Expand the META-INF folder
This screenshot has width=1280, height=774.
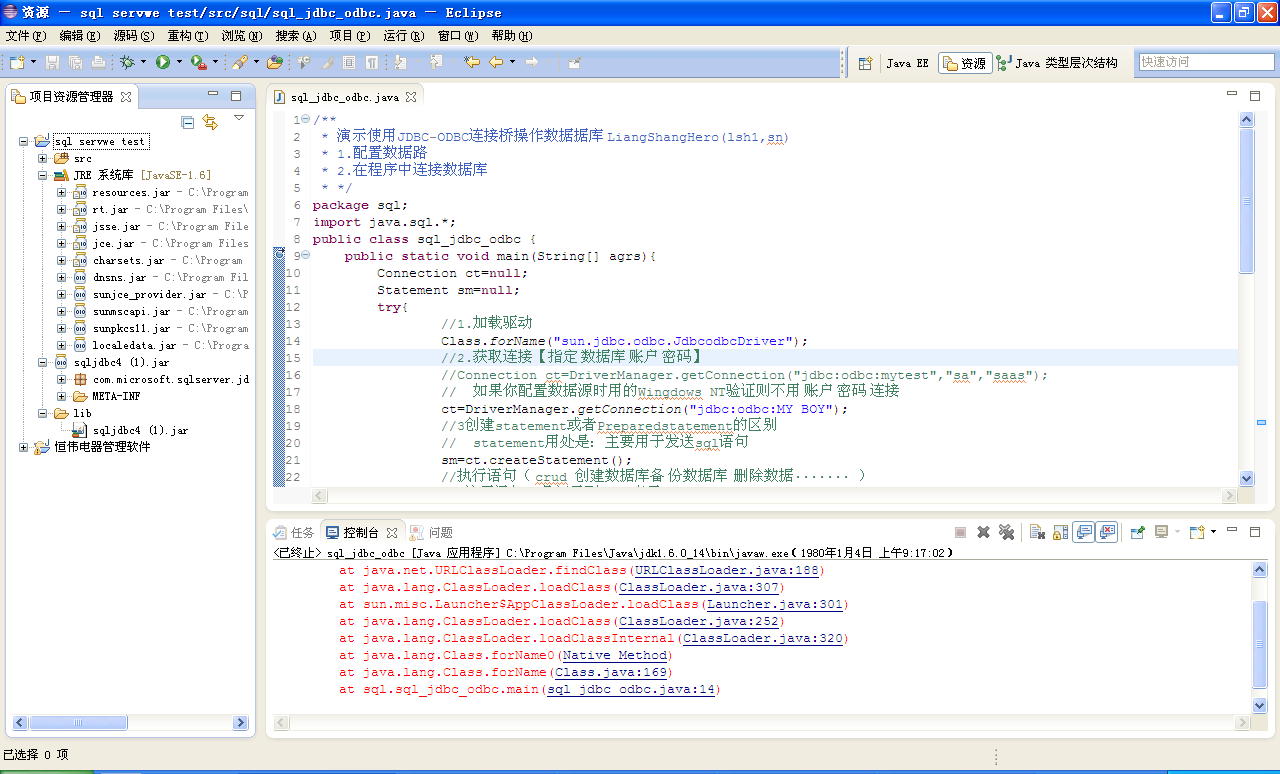(62, 396)
